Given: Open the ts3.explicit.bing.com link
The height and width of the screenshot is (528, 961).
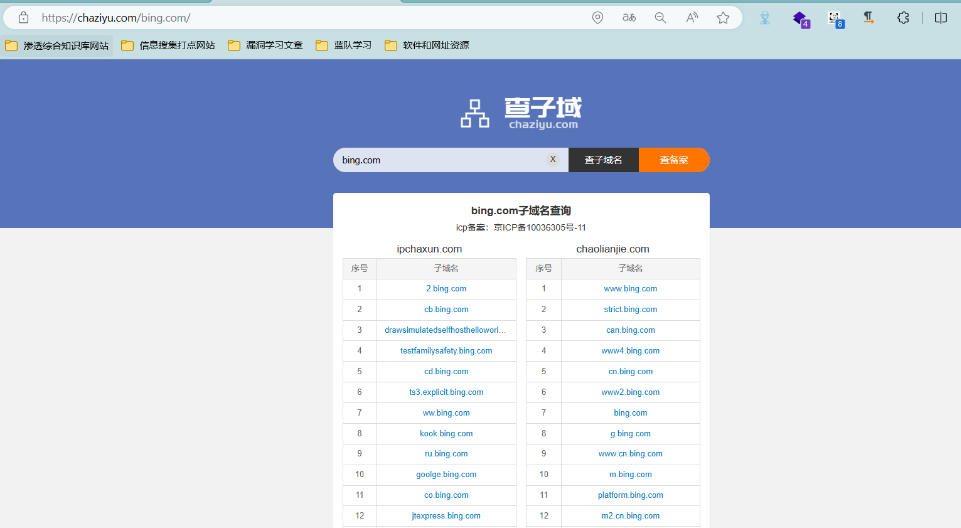Looking at the screenshot, I should (x=446, y=392).
